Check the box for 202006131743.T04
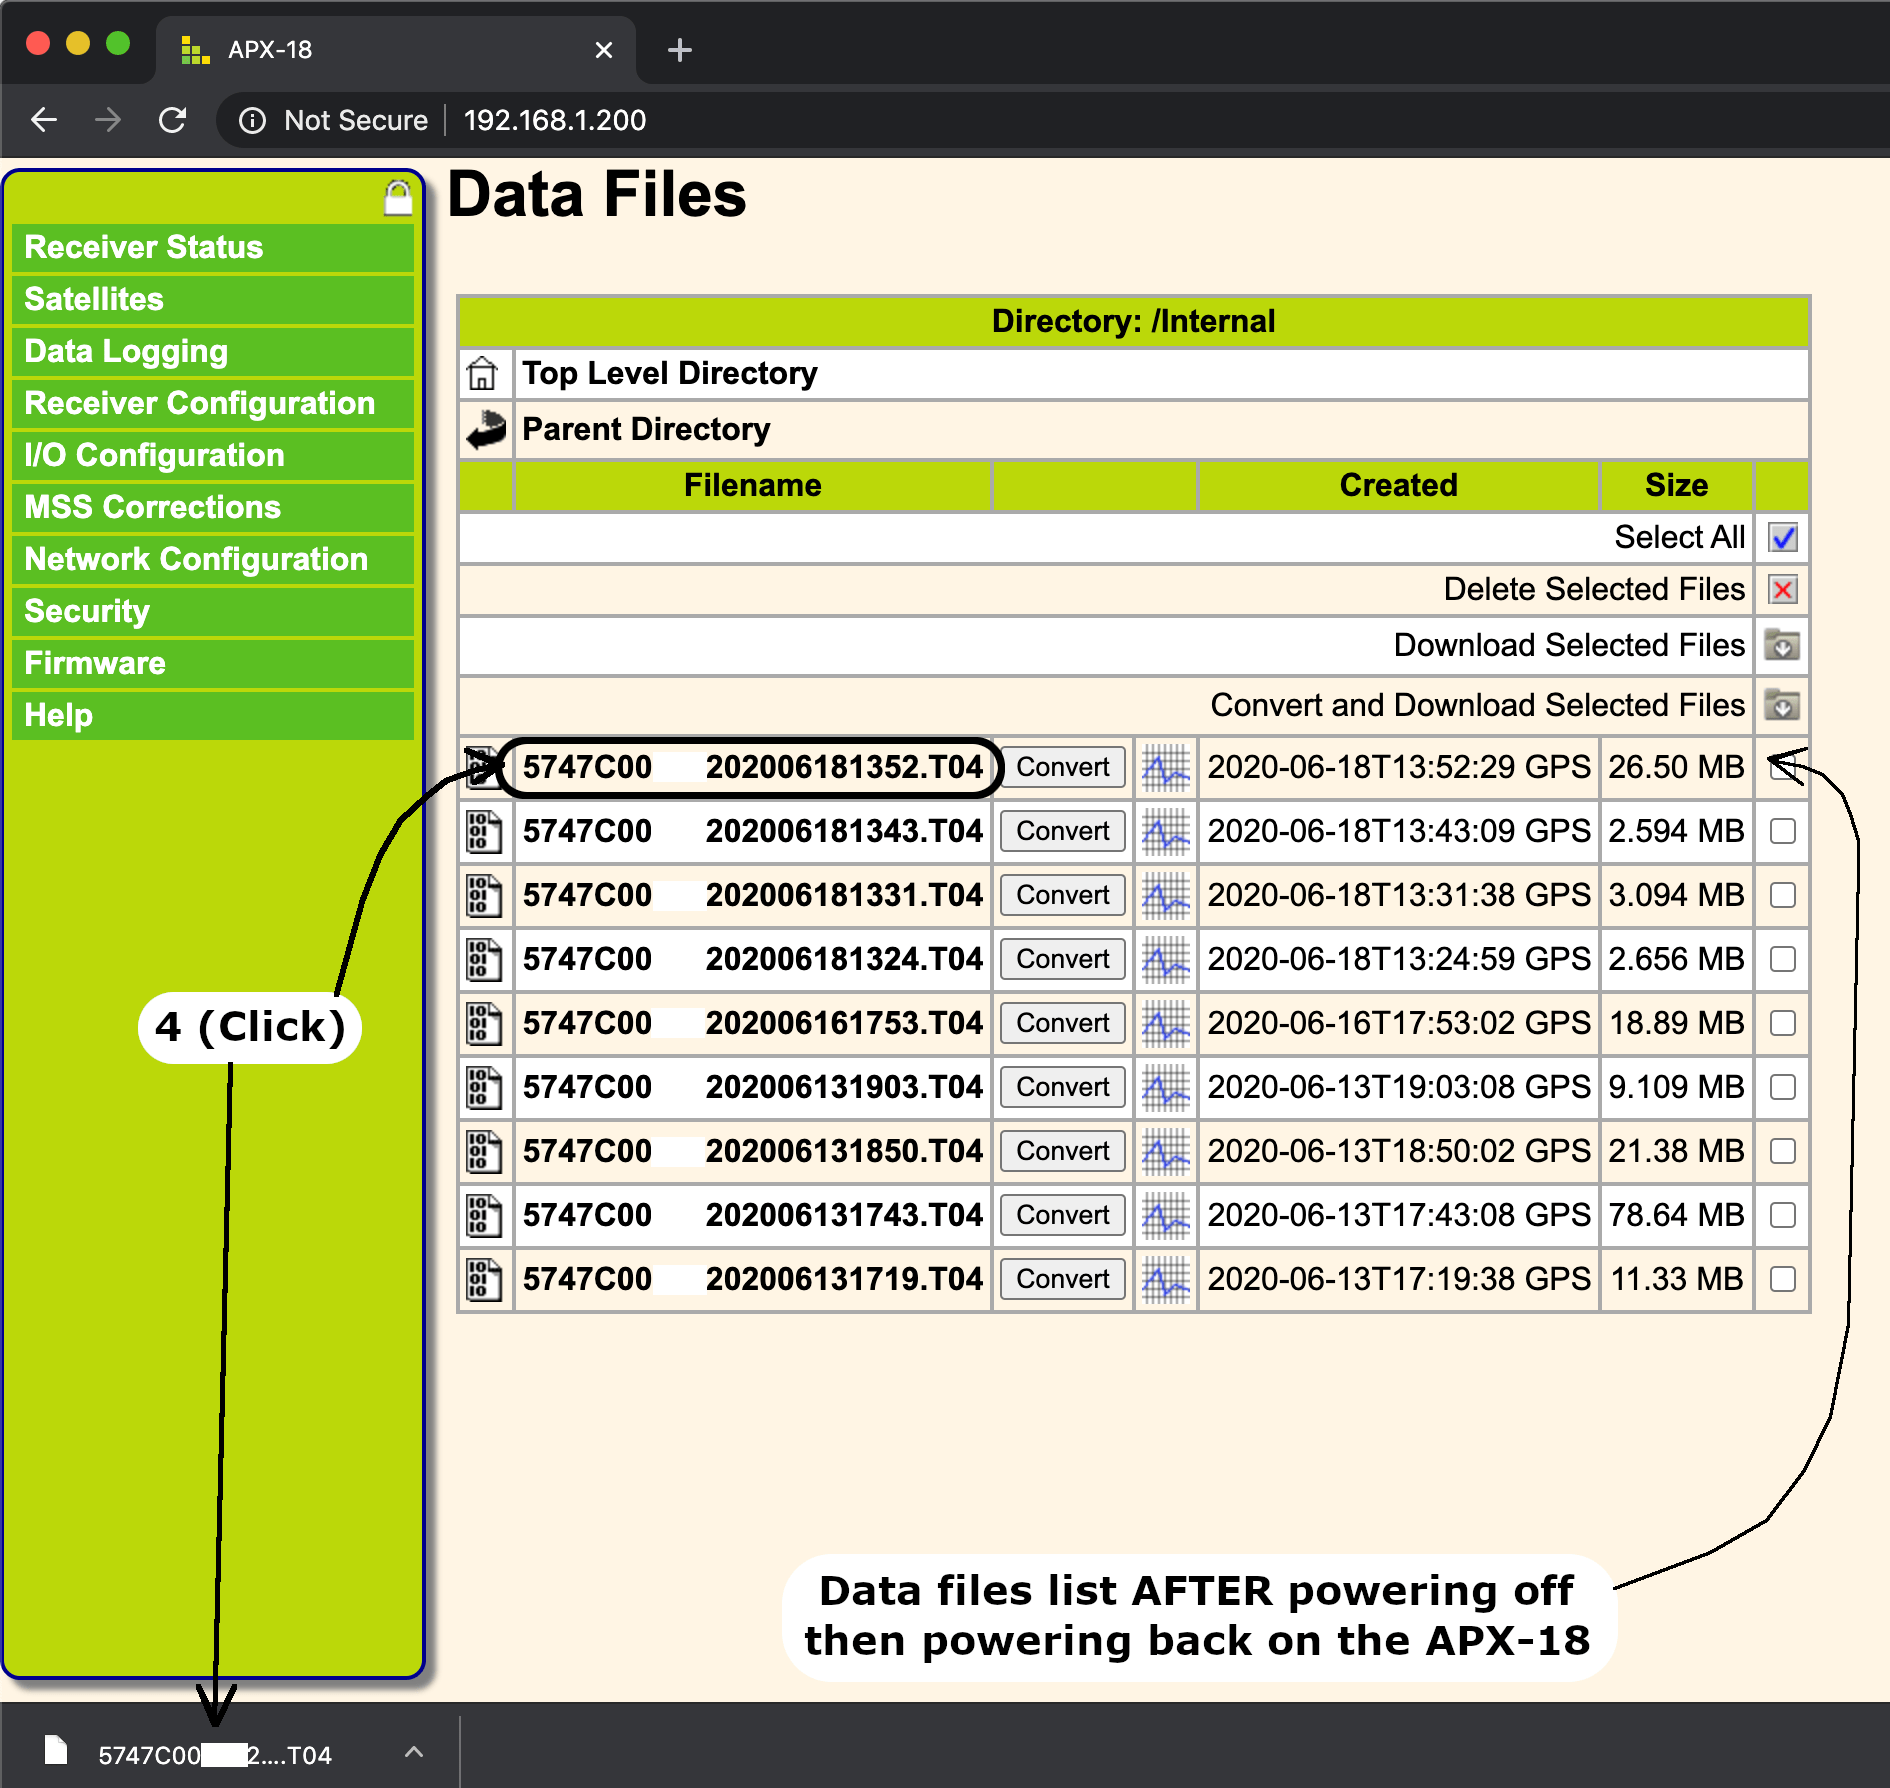Screen dimensions: 1890x1788 (1783, 1216)
